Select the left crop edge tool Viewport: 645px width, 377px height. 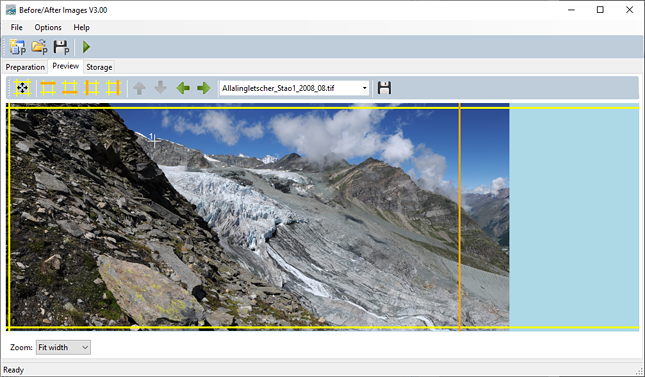tap(91, 88)
